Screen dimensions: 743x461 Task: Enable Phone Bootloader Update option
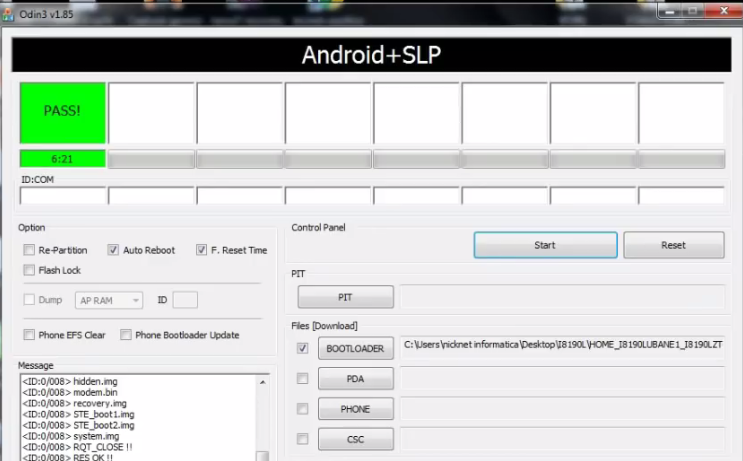(x=126, y=335)
